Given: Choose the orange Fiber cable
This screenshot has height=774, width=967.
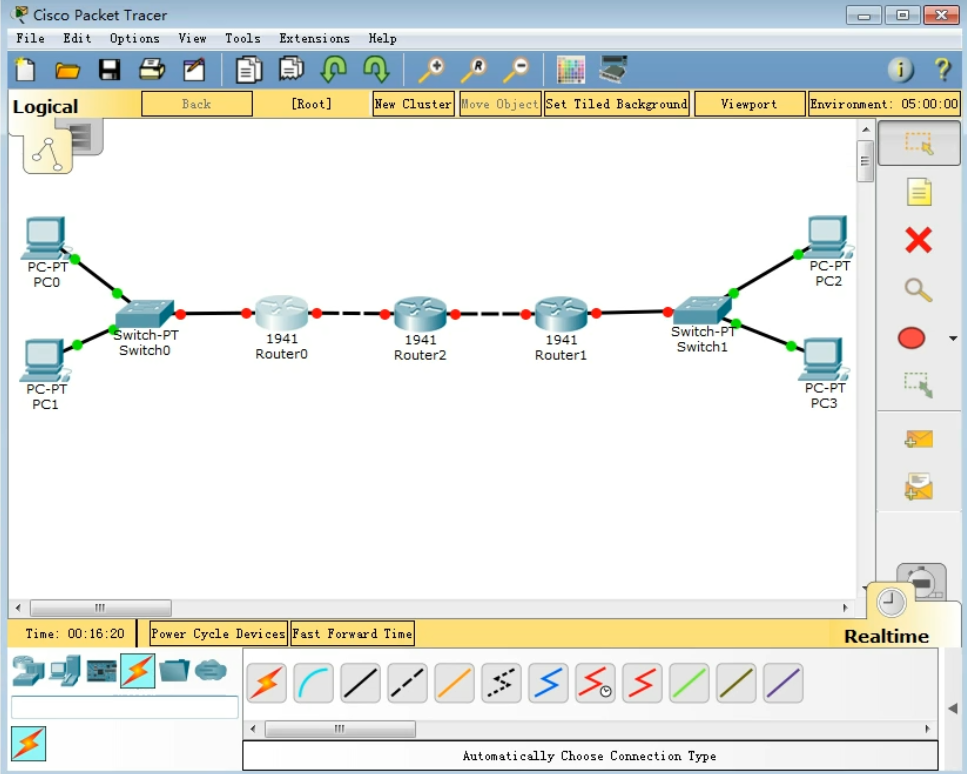Looking at the screenshot, I should [454, 683].
